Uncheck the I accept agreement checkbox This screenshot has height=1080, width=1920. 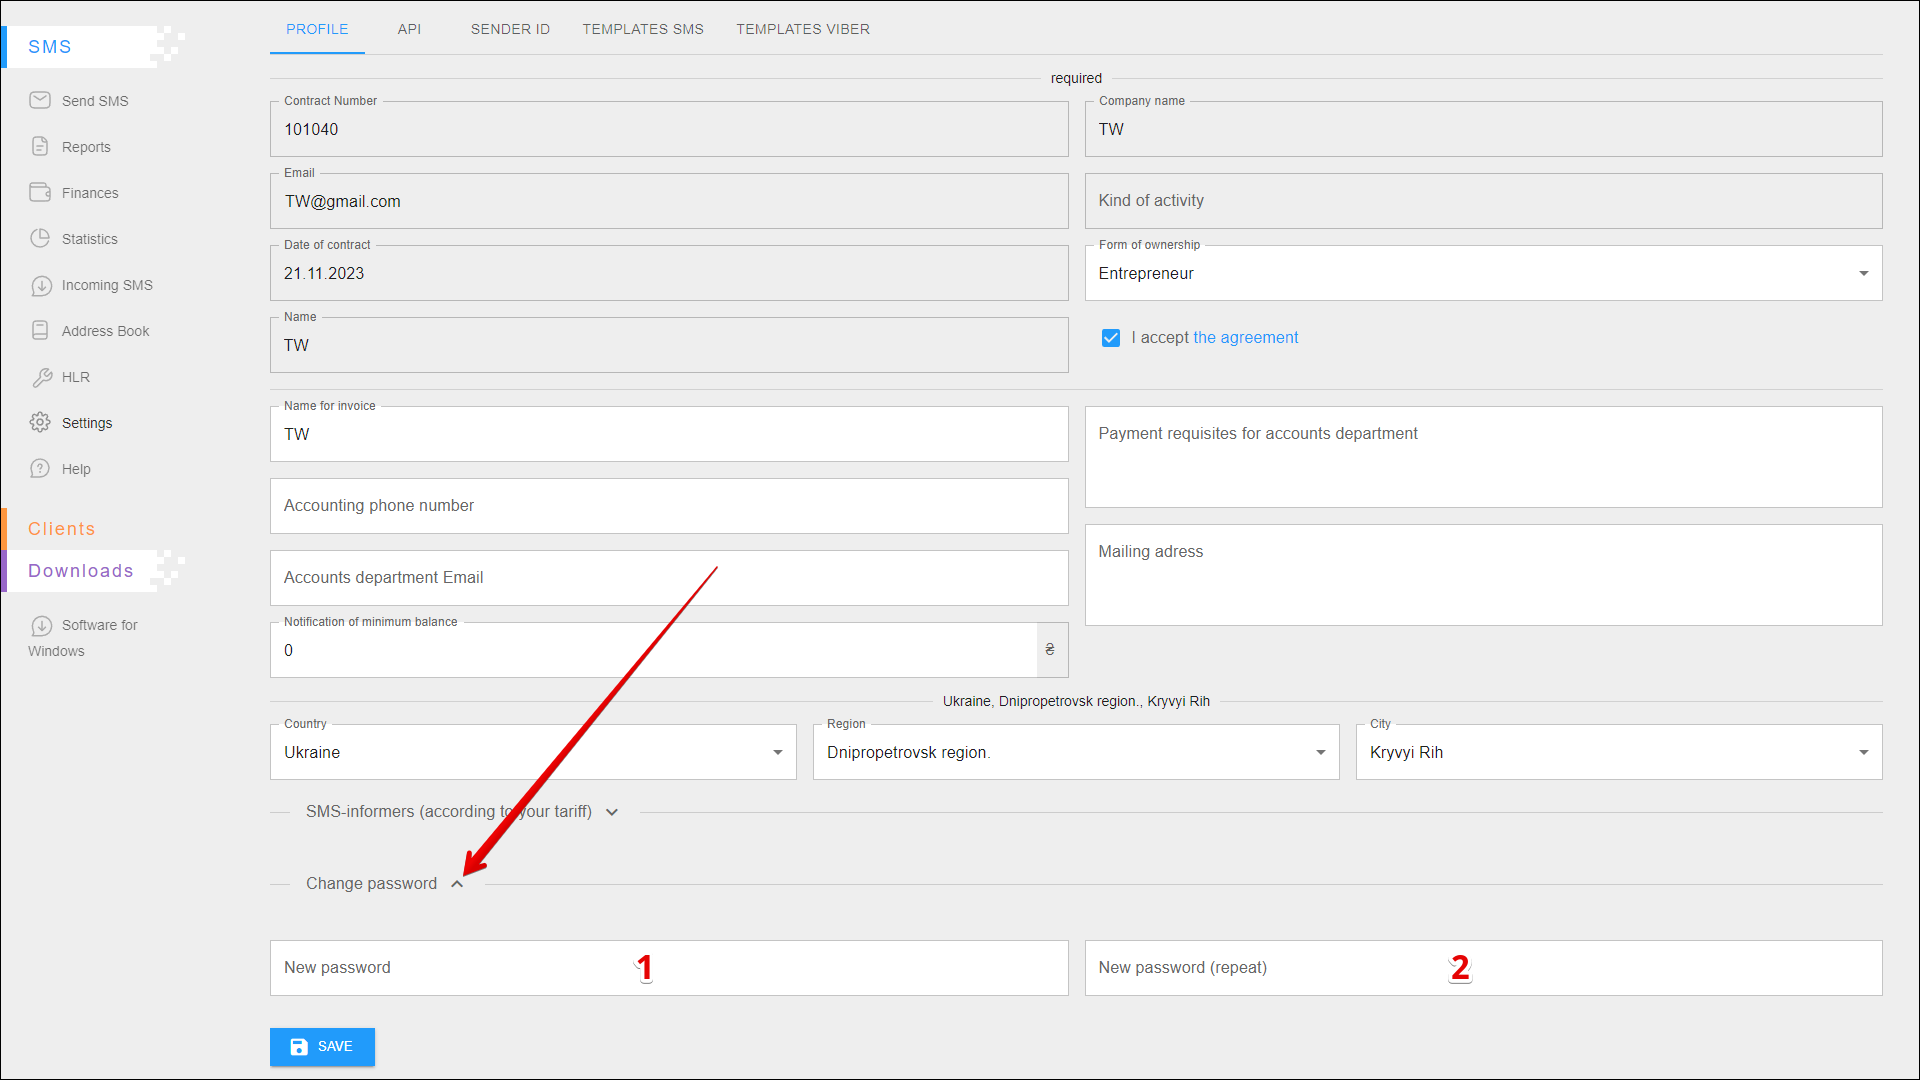click(x=1110, y=338)
